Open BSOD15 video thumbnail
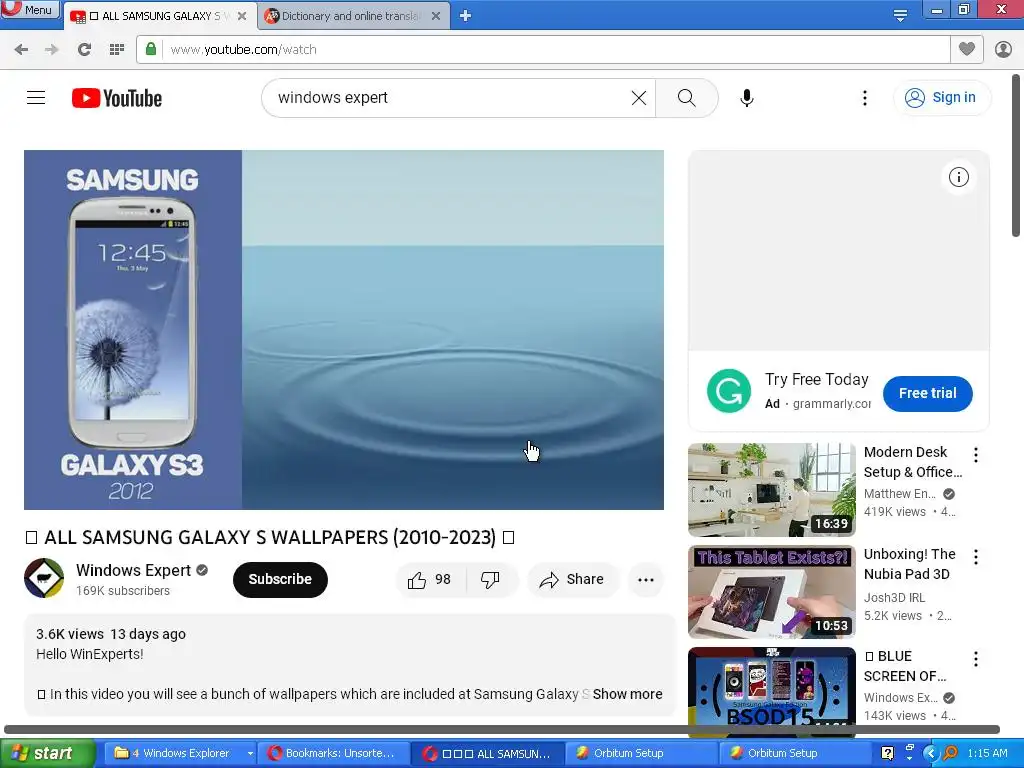This screenshot has height=768, width=1024. [x=772, y=692]
